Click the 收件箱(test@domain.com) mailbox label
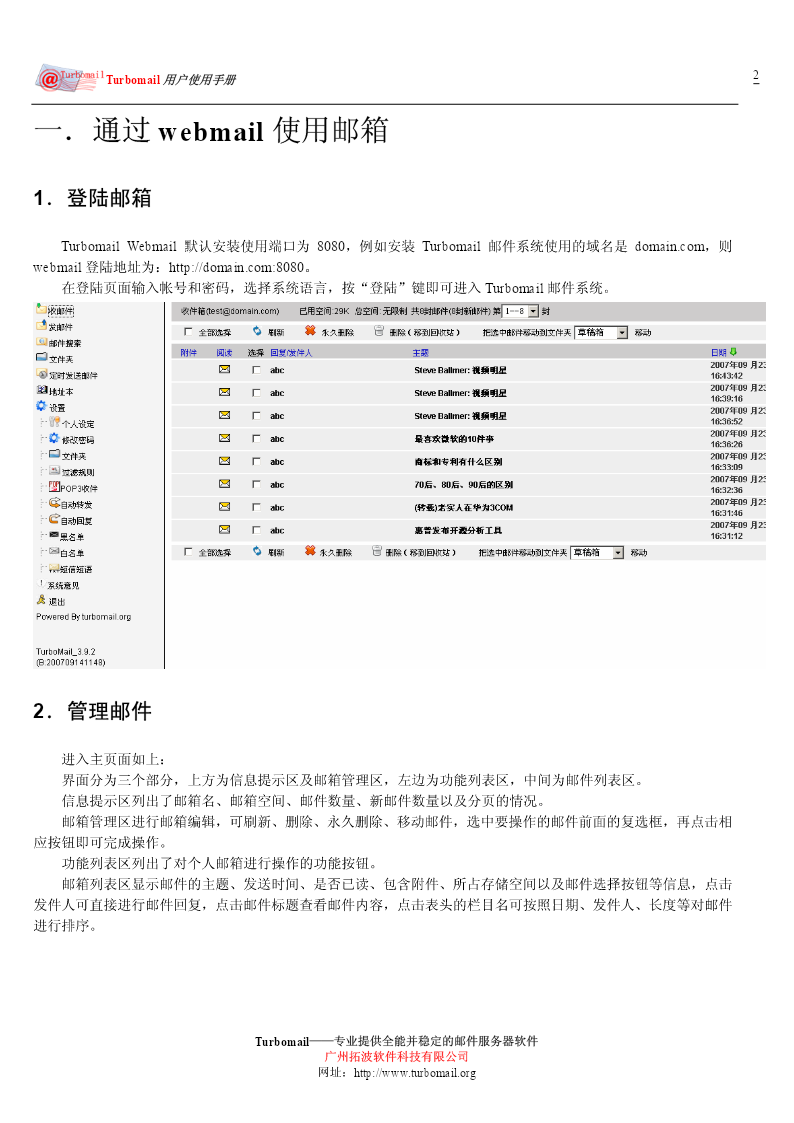The height and width of the screenshot is (1123, 794). coord(230,312)
